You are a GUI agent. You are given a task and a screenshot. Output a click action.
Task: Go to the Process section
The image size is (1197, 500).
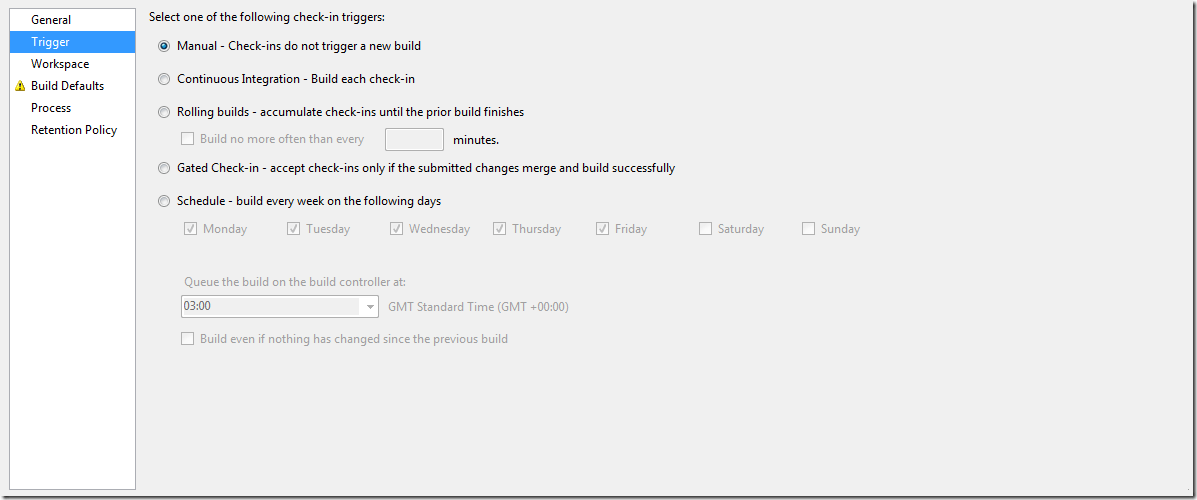pyautogui.click(x=51, y=108)
